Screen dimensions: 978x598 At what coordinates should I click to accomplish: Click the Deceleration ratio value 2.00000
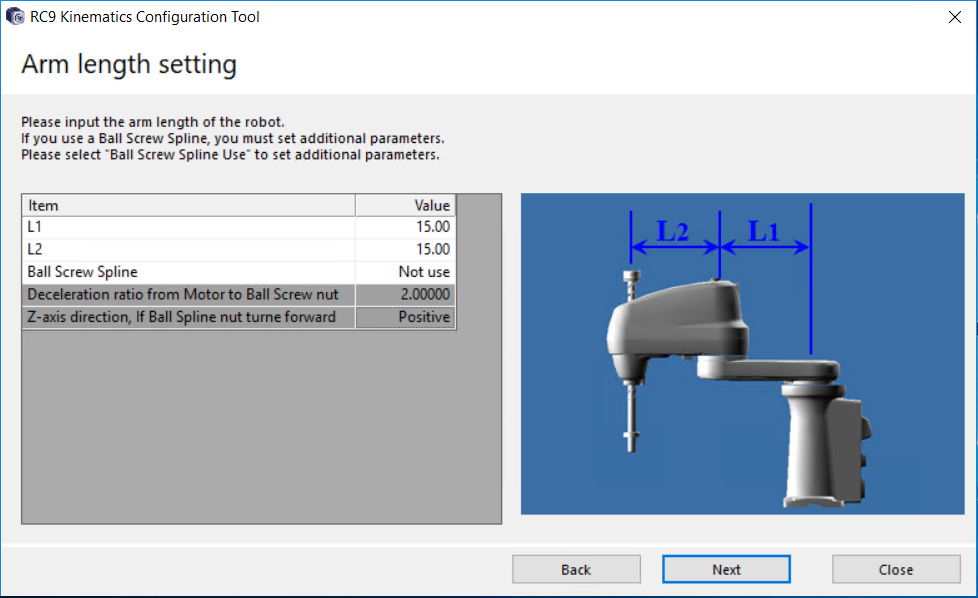(405, 295)
